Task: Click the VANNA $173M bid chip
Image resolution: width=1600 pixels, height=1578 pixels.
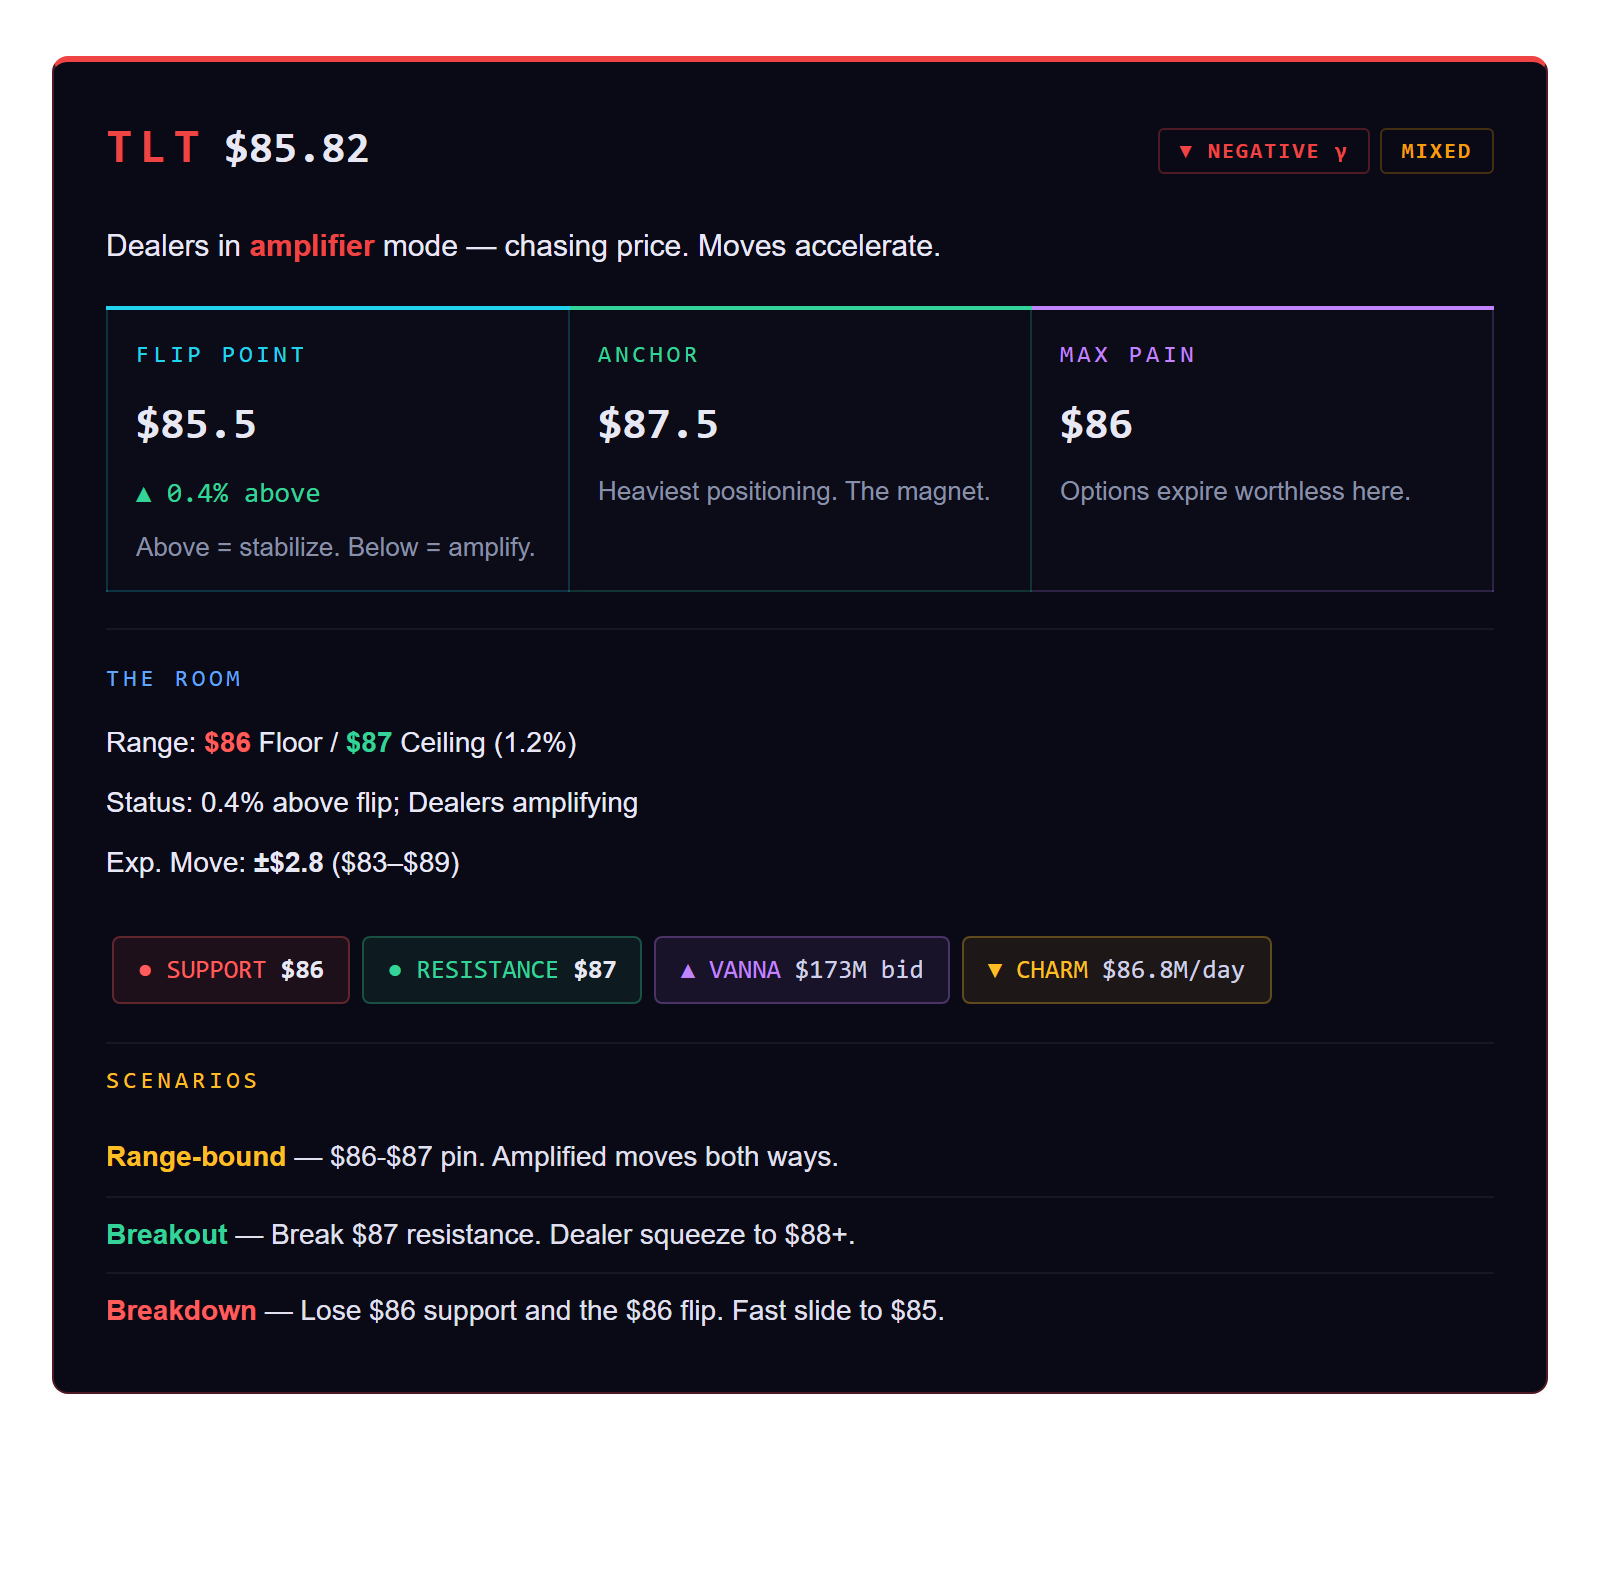Action: [x=801, y=970]
